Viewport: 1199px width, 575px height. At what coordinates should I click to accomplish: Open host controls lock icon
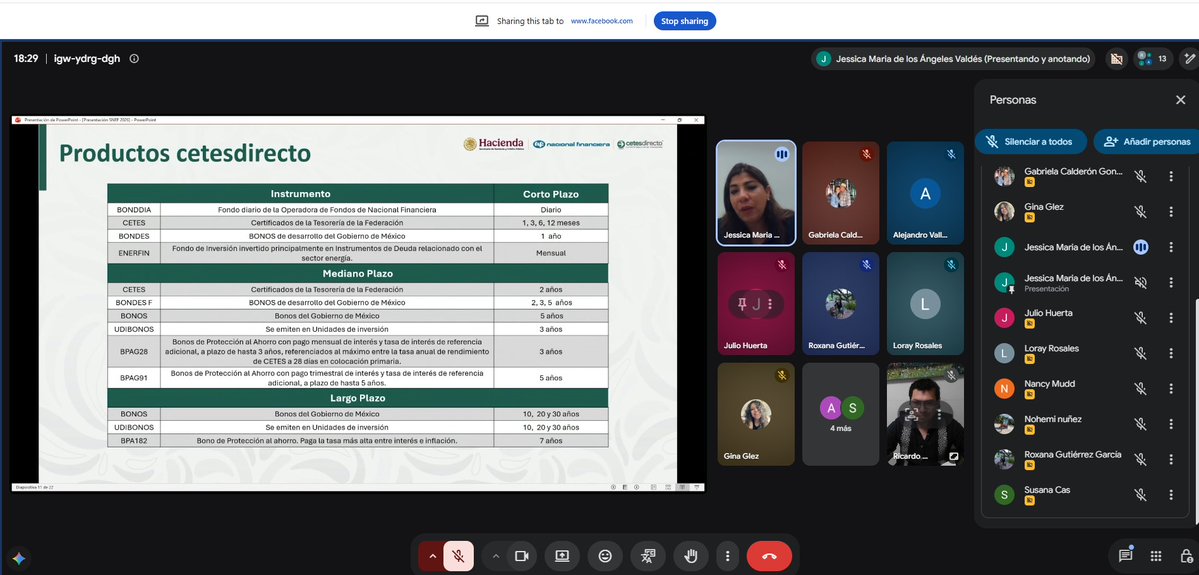(x=1186, y=556)
